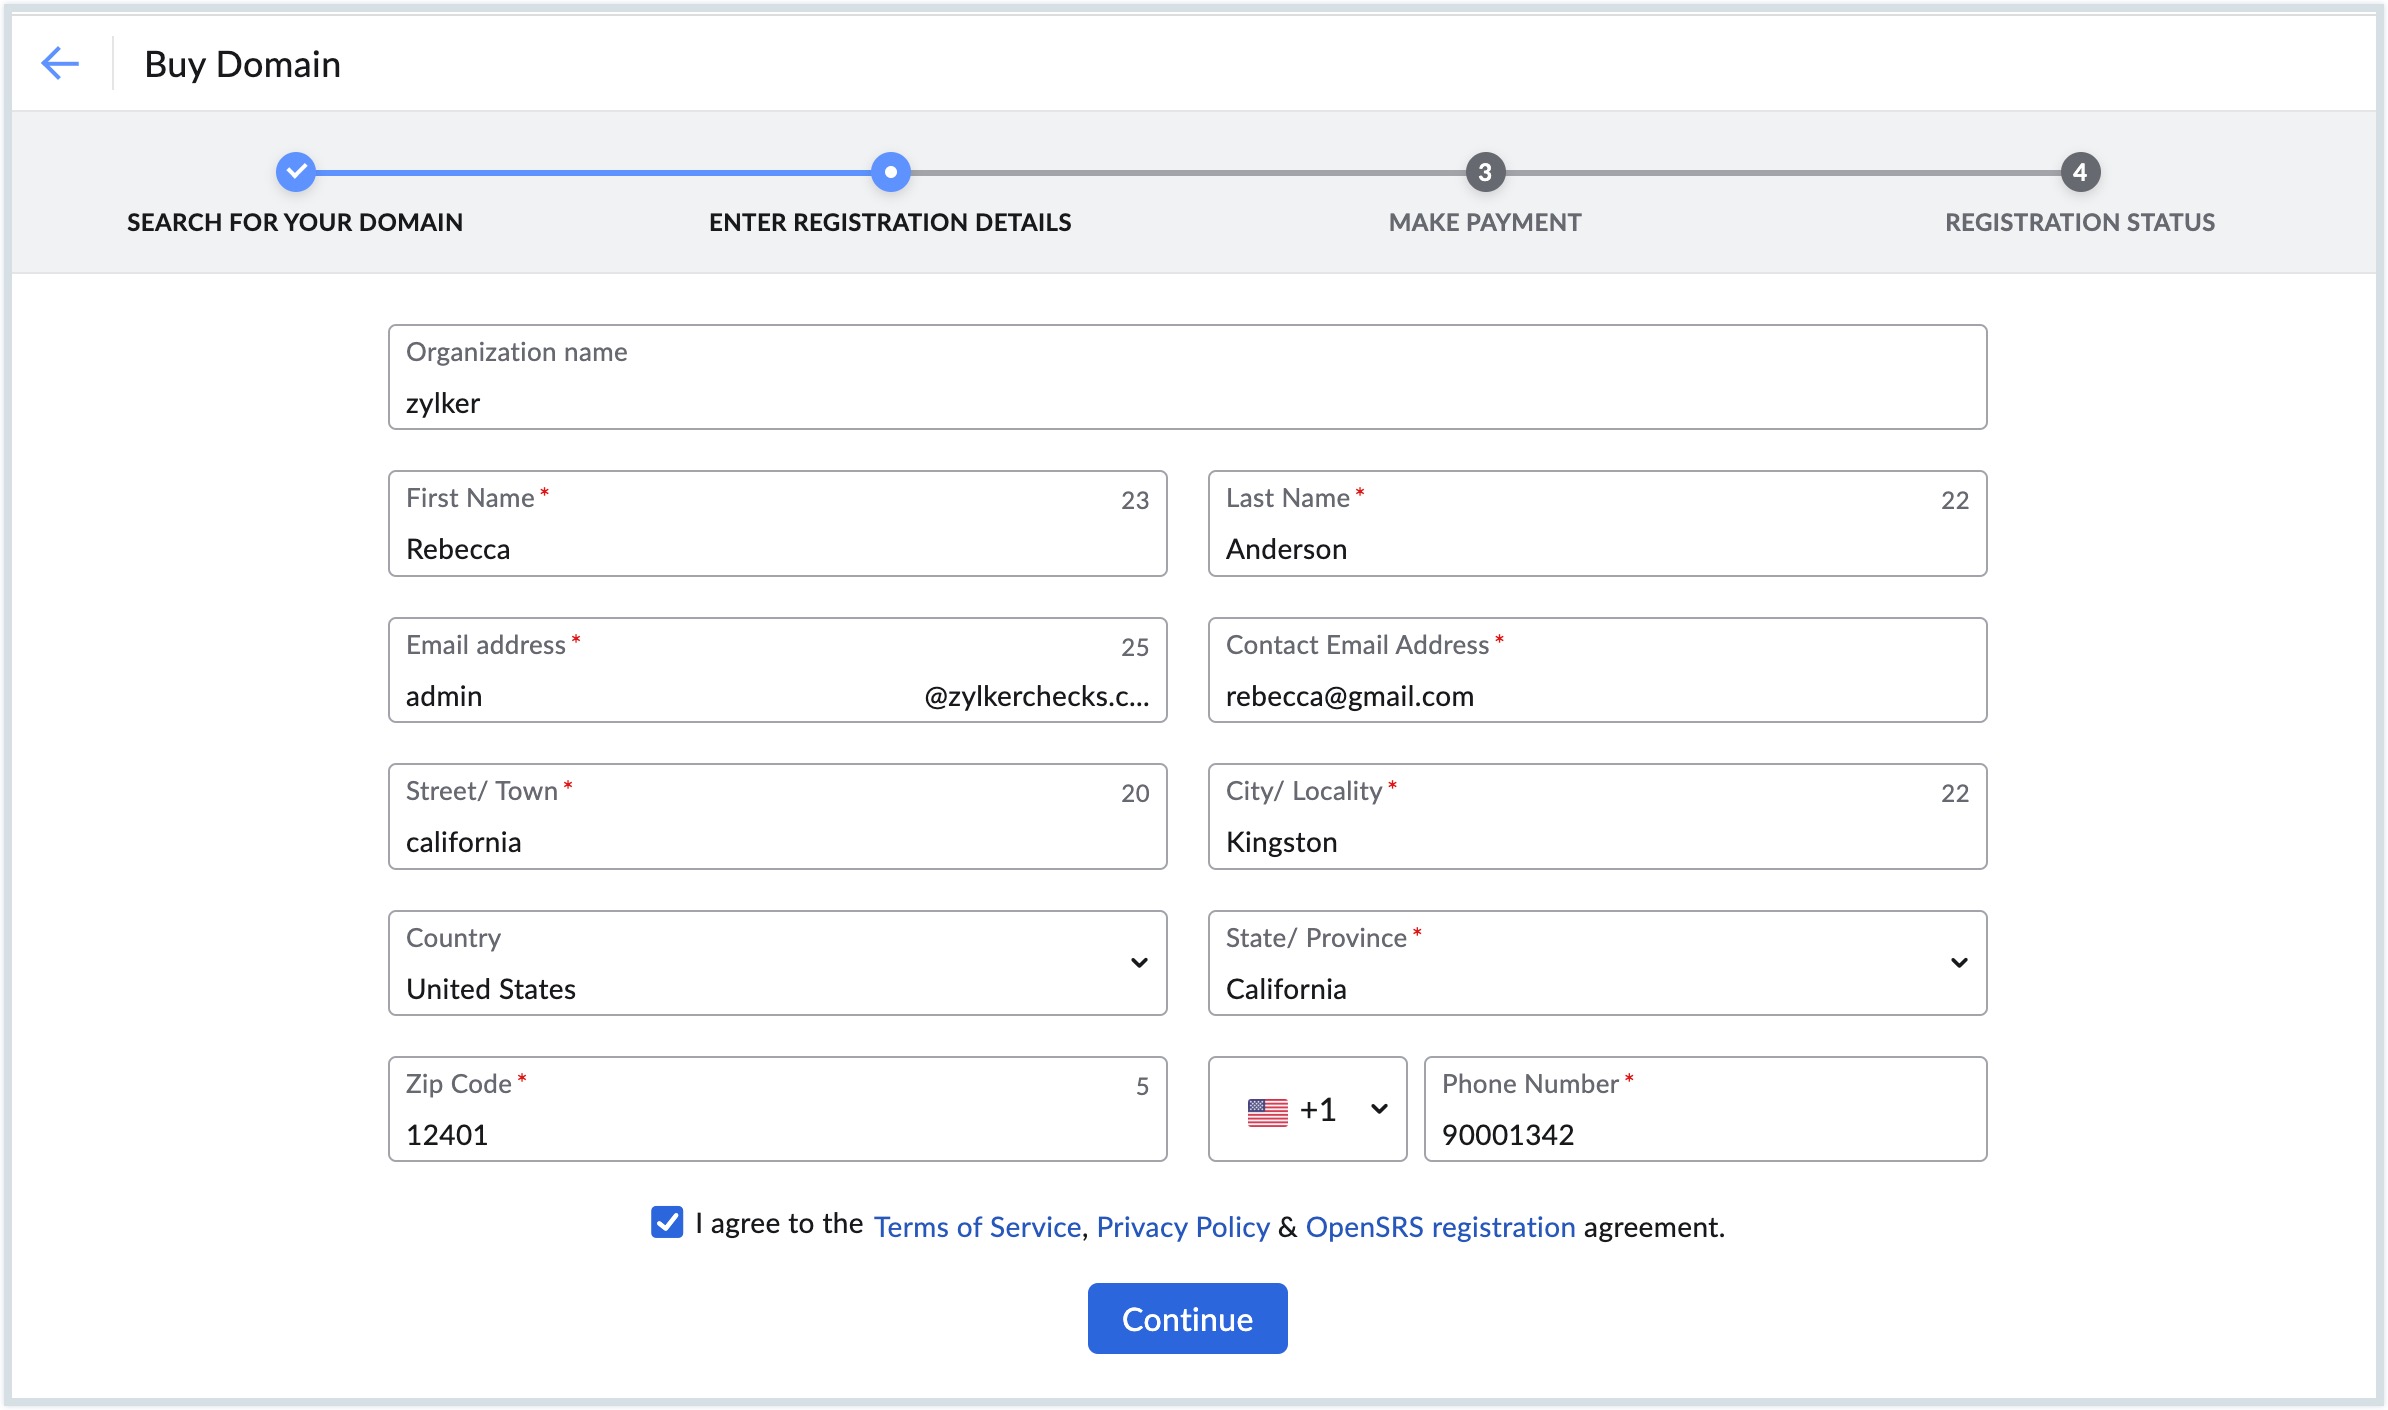Image resolution: width=2388 pixels, height=1410 pixels.
Task: Click the City/ Locality field
Action: point(1597,816)
